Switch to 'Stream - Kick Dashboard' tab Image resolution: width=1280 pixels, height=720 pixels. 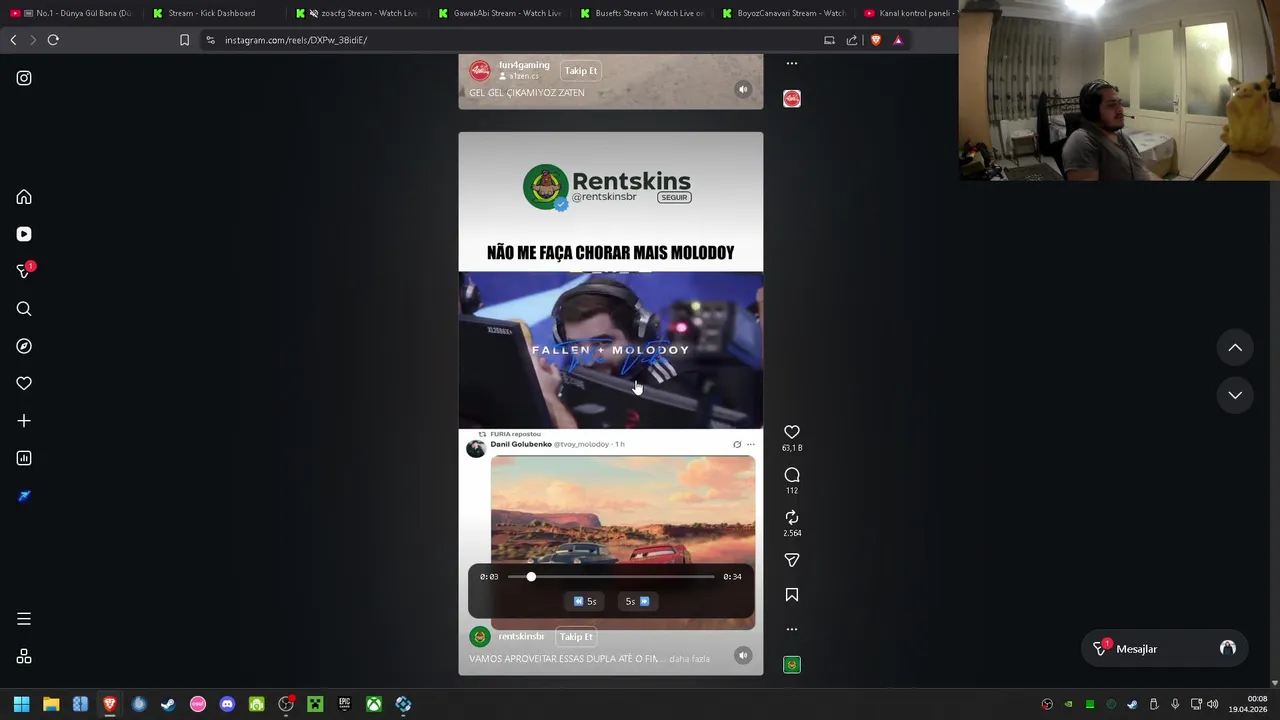point(212,13)
